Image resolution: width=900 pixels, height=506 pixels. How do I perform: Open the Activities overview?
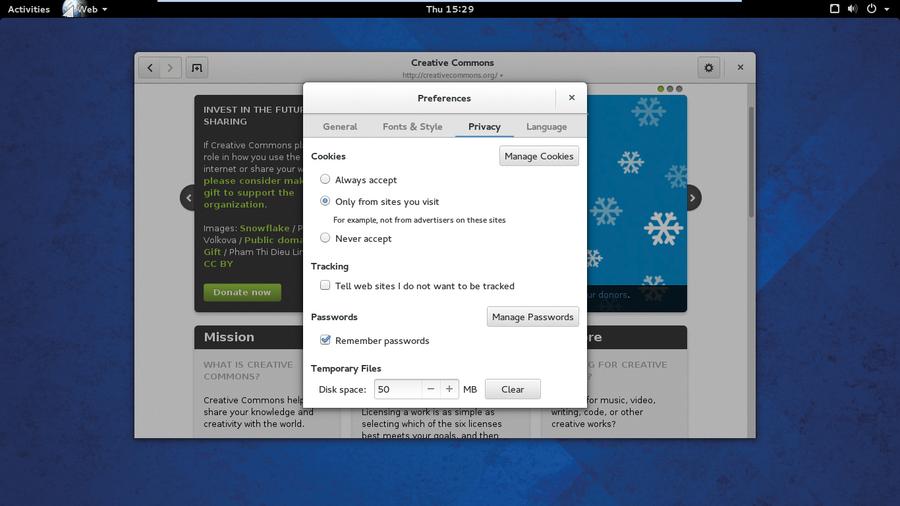[x=29, y=9]
